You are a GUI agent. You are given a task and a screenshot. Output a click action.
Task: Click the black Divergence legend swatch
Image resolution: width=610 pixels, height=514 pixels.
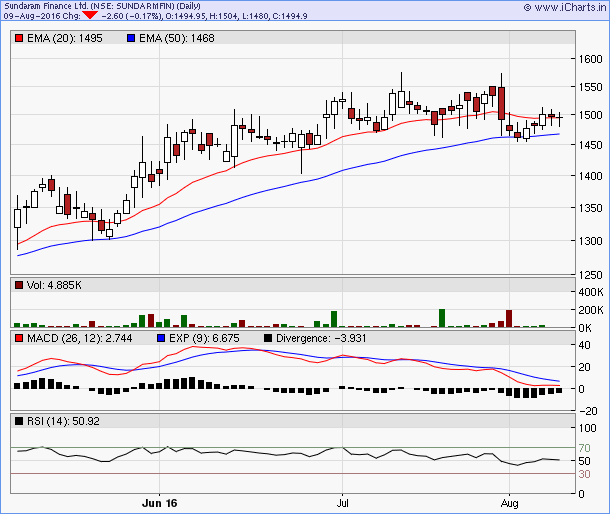click(268, 338)
